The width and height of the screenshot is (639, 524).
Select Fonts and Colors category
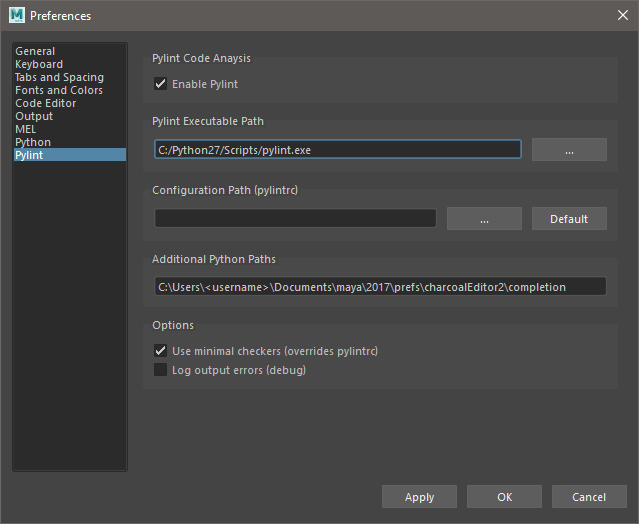point(58,90)
